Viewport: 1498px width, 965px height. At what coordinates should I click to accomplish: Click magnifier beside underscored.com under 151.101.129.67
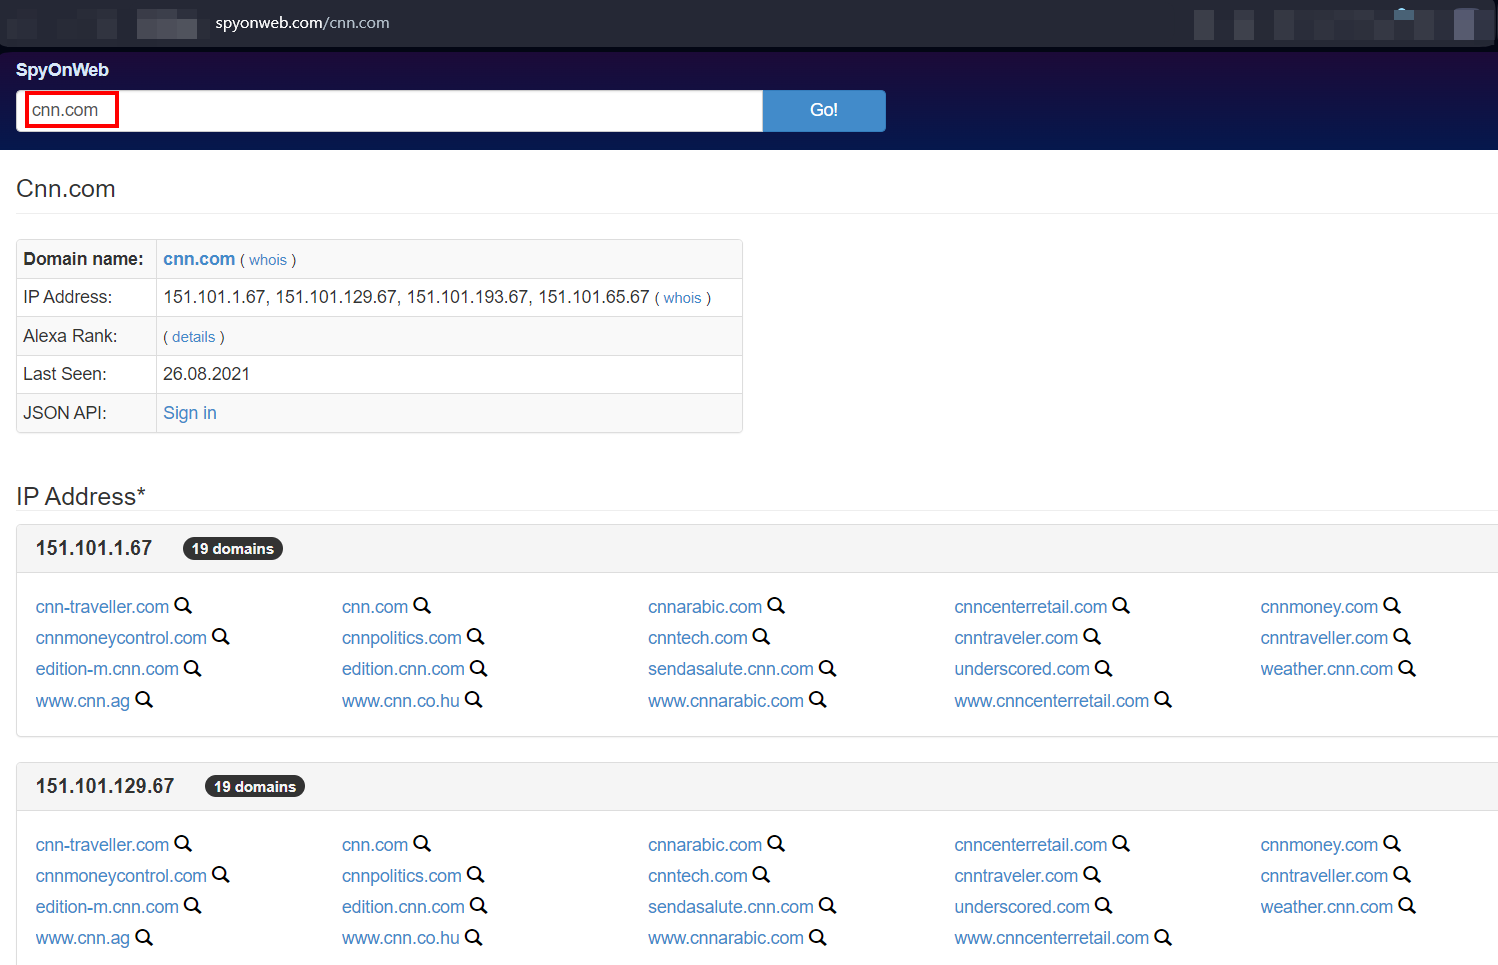(x=1103, y=906)
